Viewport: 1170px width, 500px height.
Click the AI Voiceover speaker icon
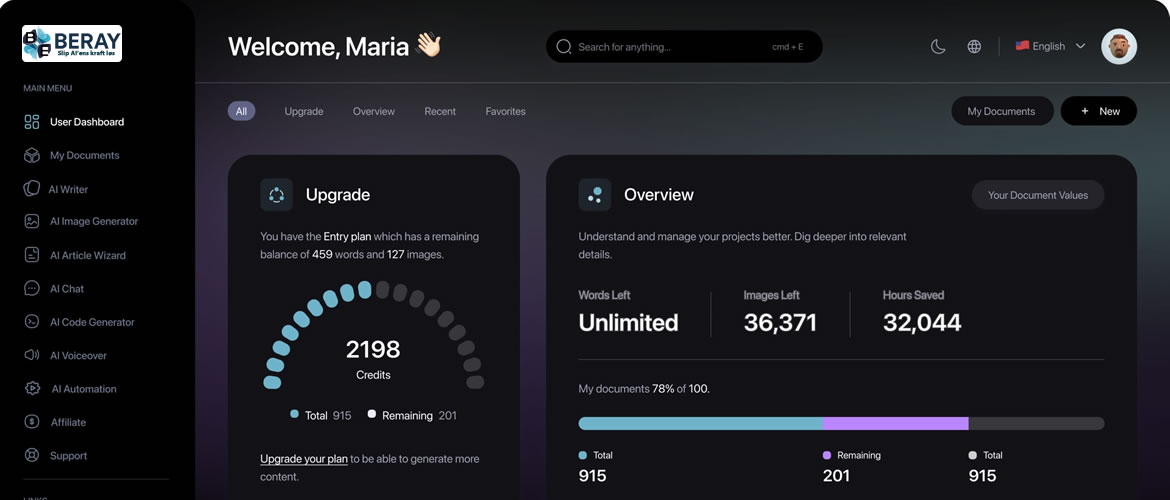pos(32,356)
